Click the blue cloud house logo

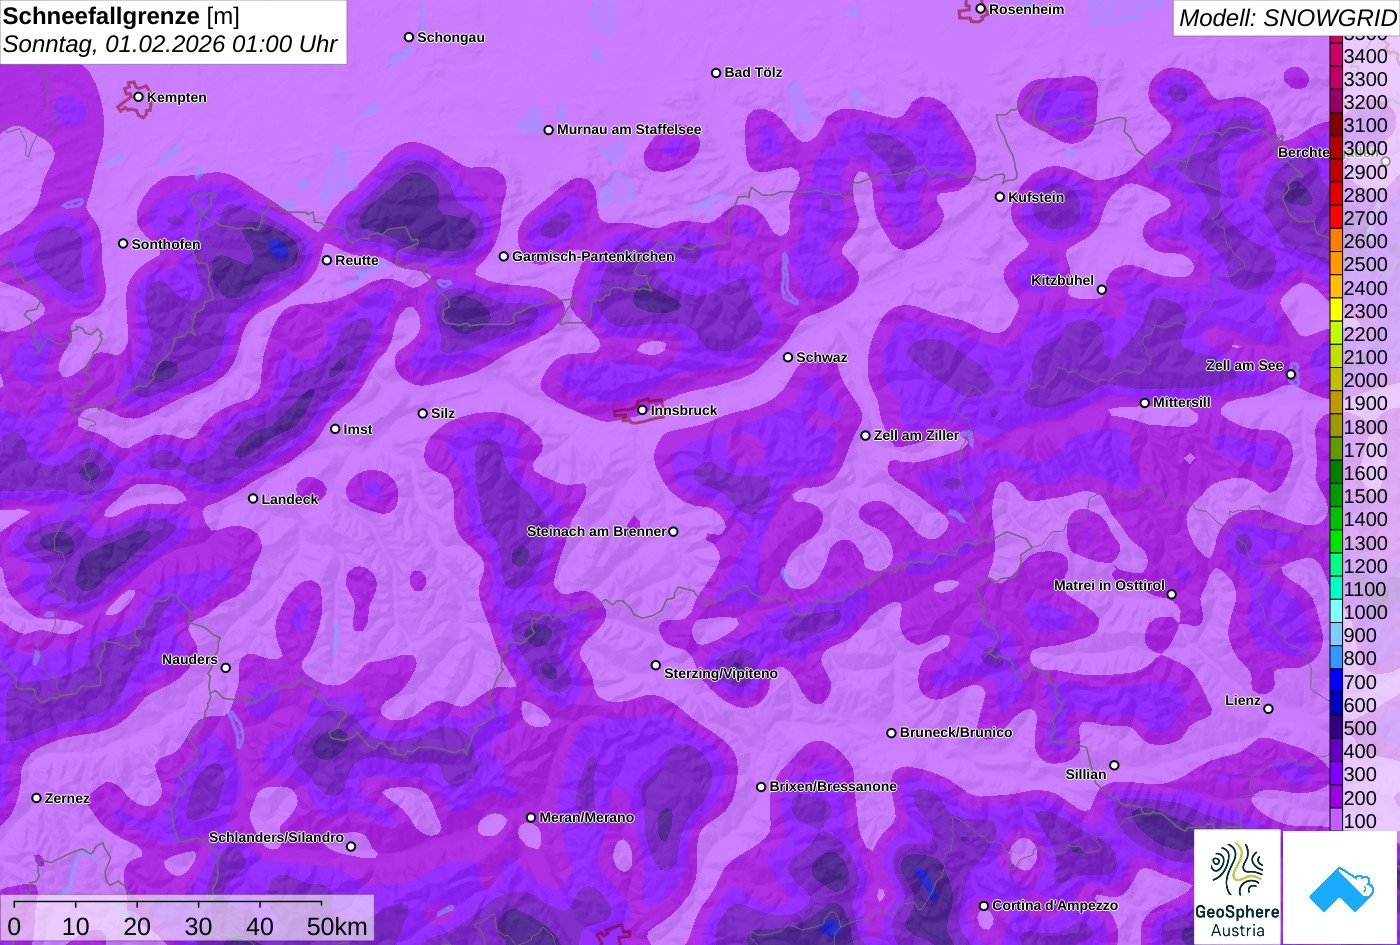click(1340, 887)
